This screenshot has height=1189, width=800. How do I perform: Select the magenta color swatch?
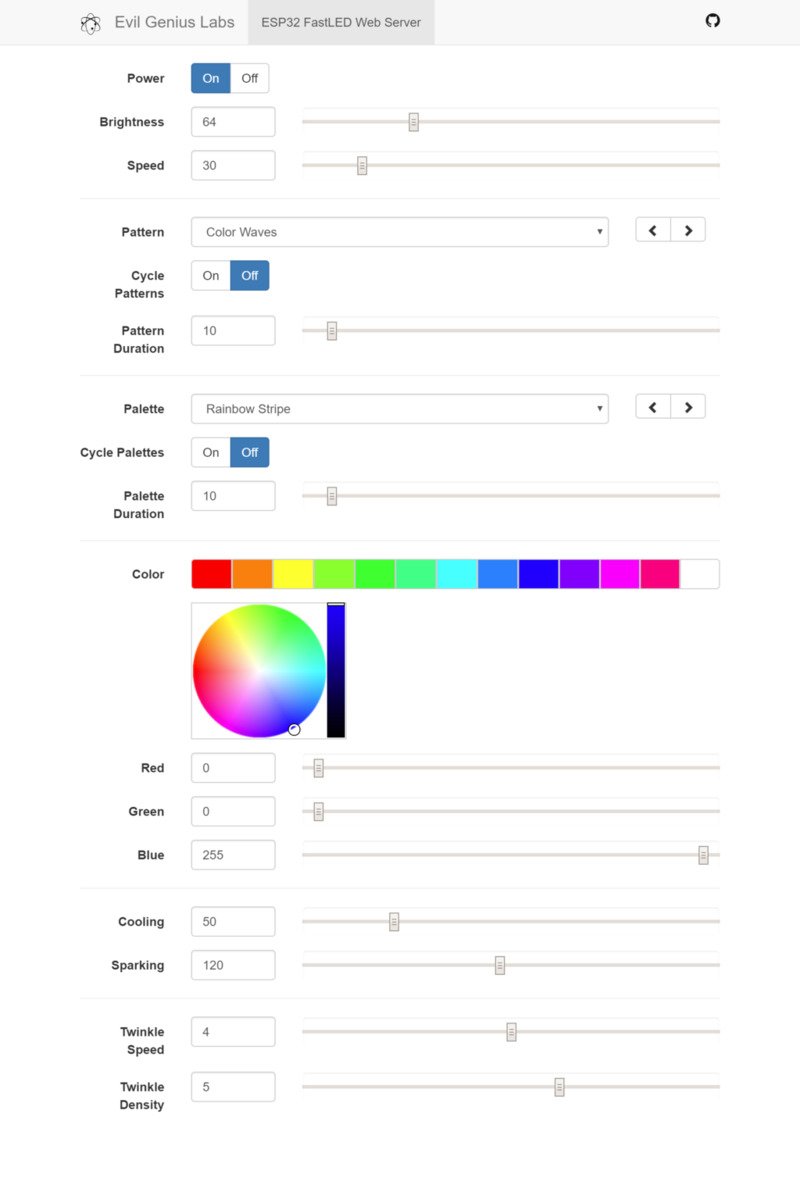click(620, 574)
